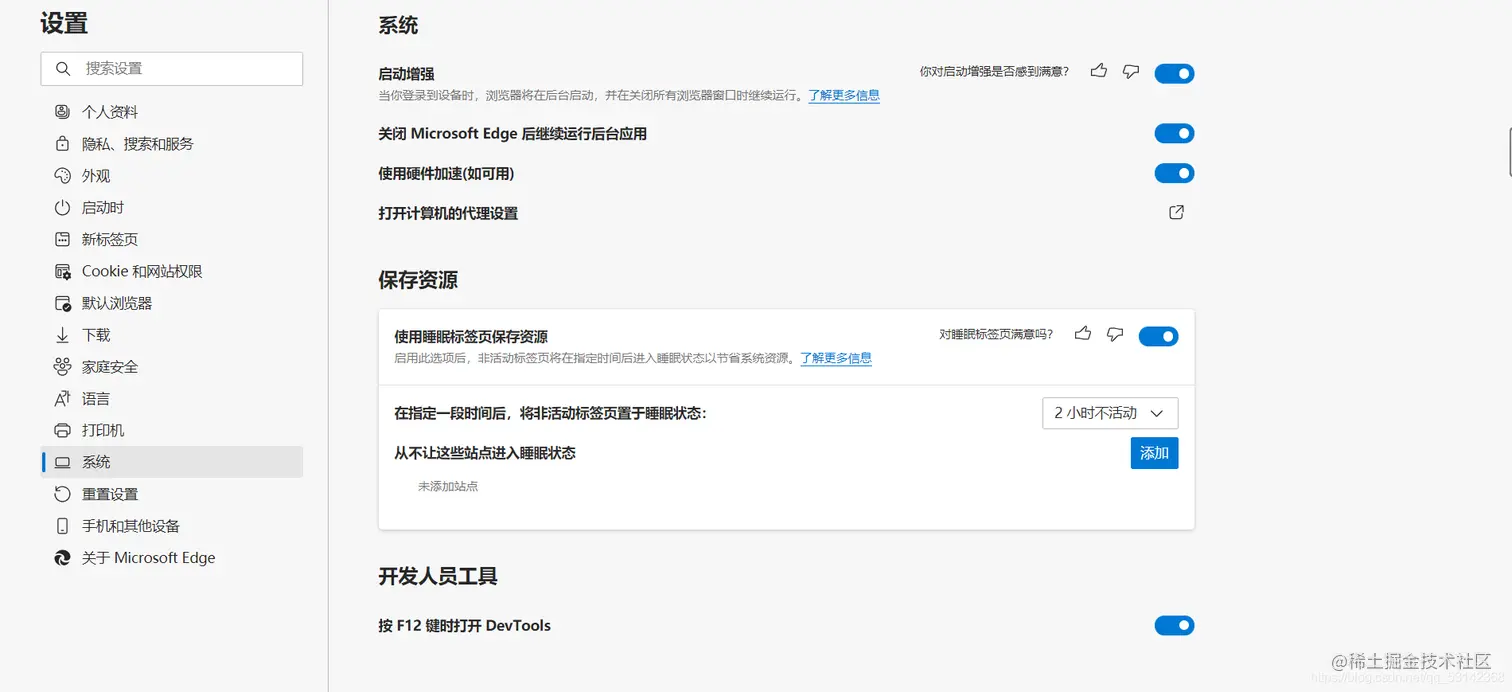Expand the sleep timing options menu
Viewport: 1512px width, 692px height.
pos(1110,412)
